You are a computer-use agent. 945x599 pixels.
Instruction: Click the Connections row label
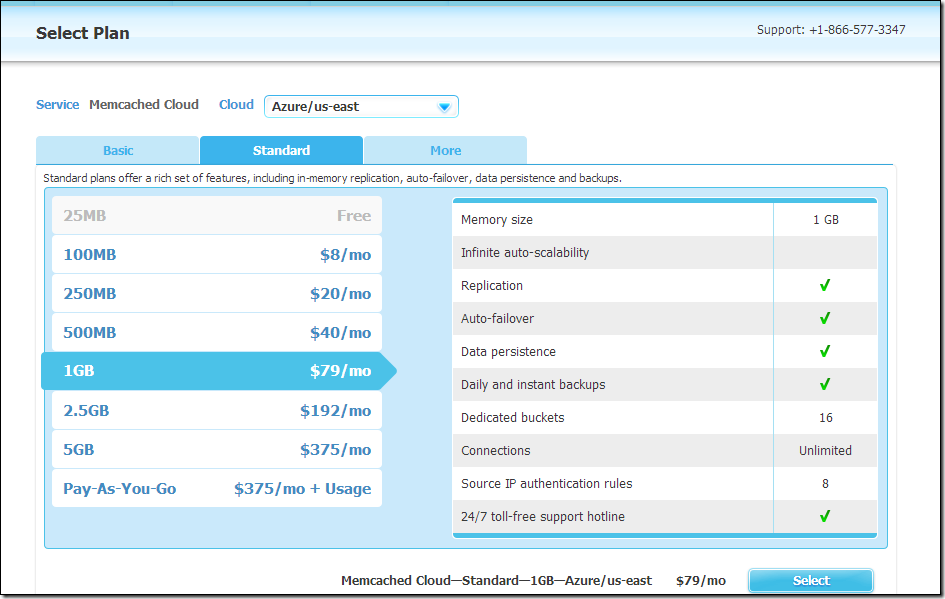click(495, 451)
